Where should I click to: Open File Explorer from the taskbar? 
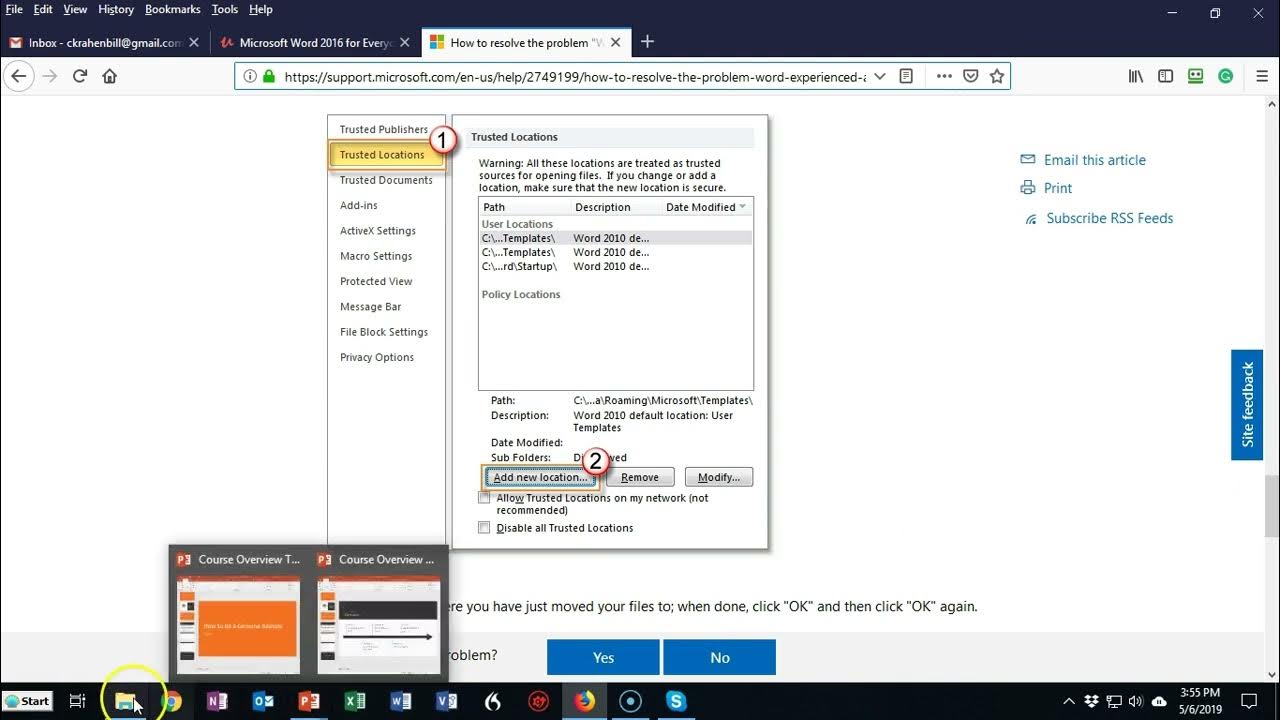pyautogui.click(x=125, y=701)
